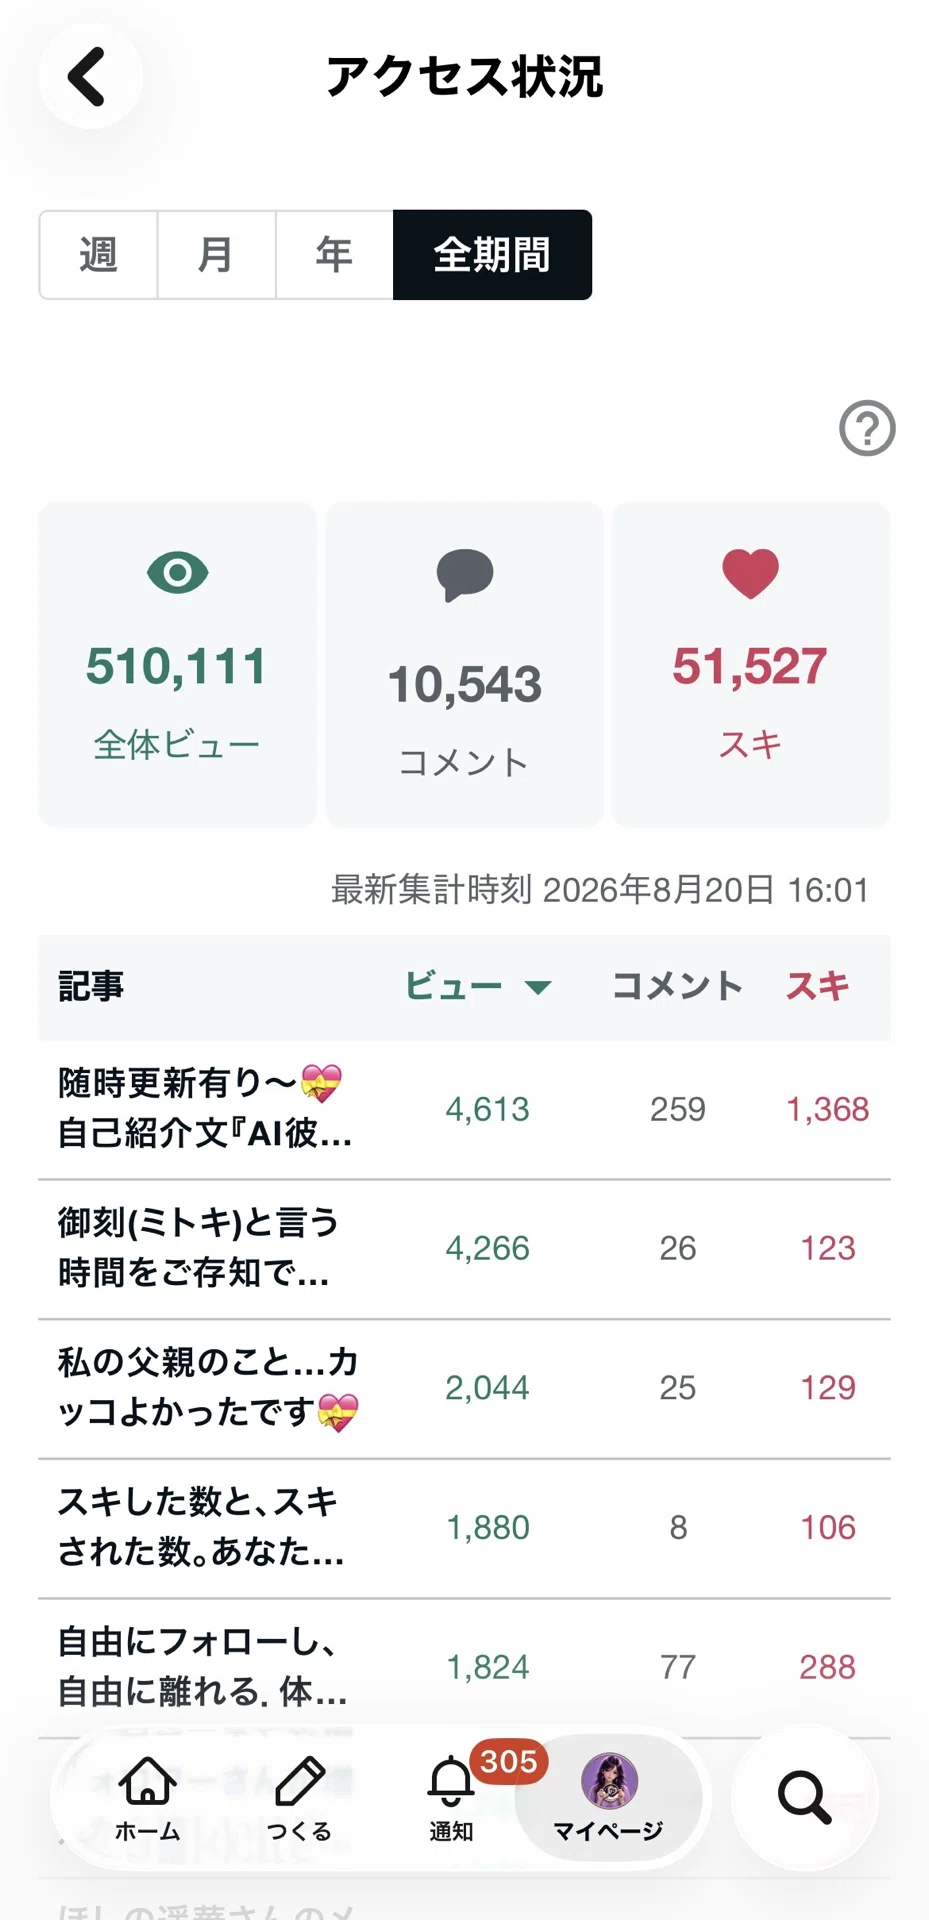The image size is (929, 1920).
Task: Tap the red heart スキ icon
Action: (750, 574)
